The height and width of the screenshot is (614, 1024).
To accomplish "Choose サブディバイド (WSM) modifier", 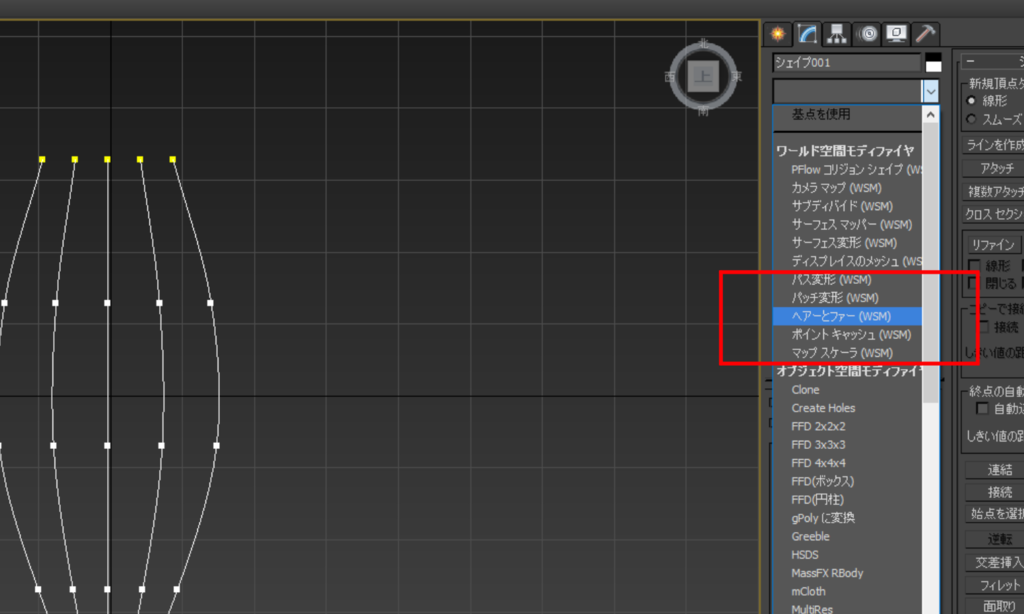I will click(848, 206).
